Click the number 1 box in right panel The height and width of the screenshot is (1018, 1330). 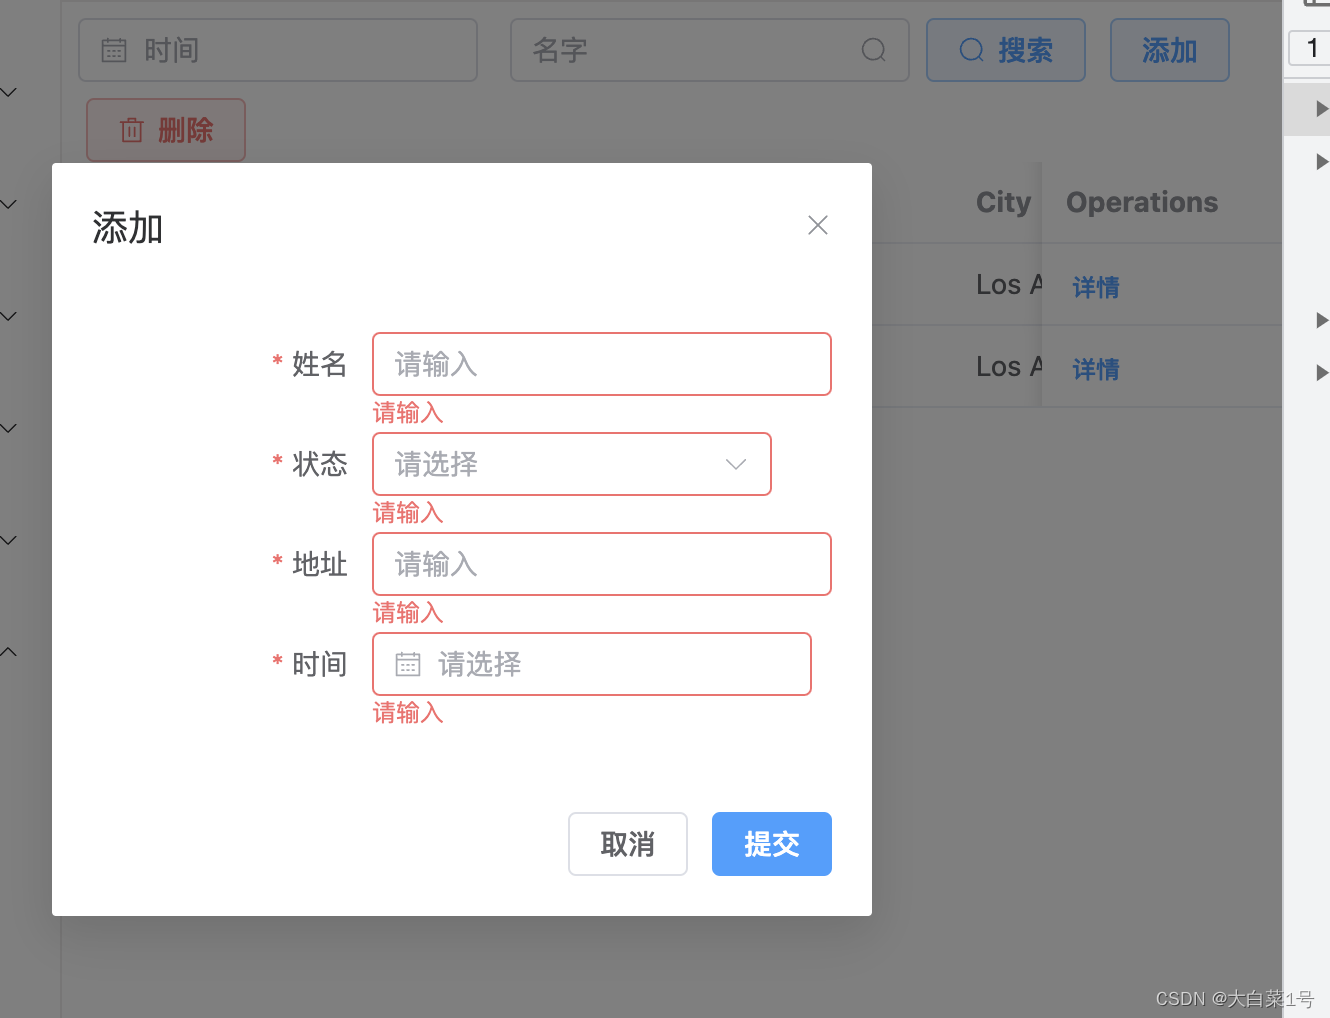tap(1311, 48)
